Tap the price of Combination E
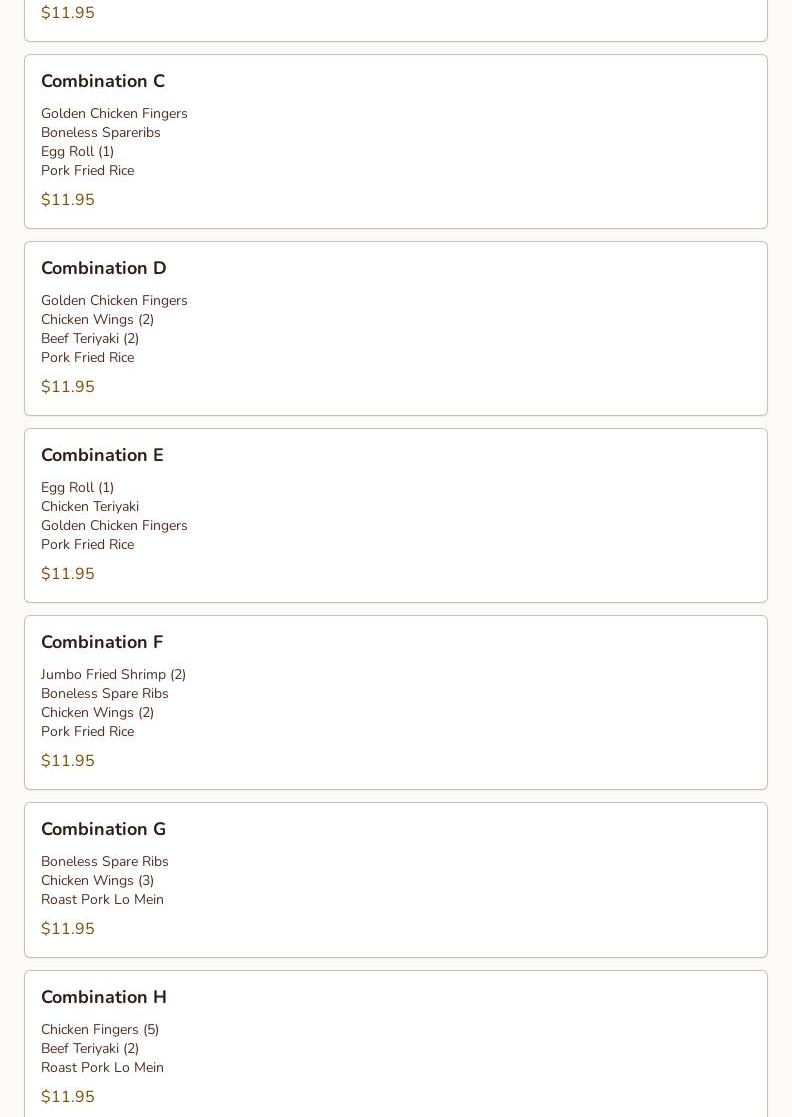Screen dimensions: 792x1117 pyautogui.click(x=68, y=574)
